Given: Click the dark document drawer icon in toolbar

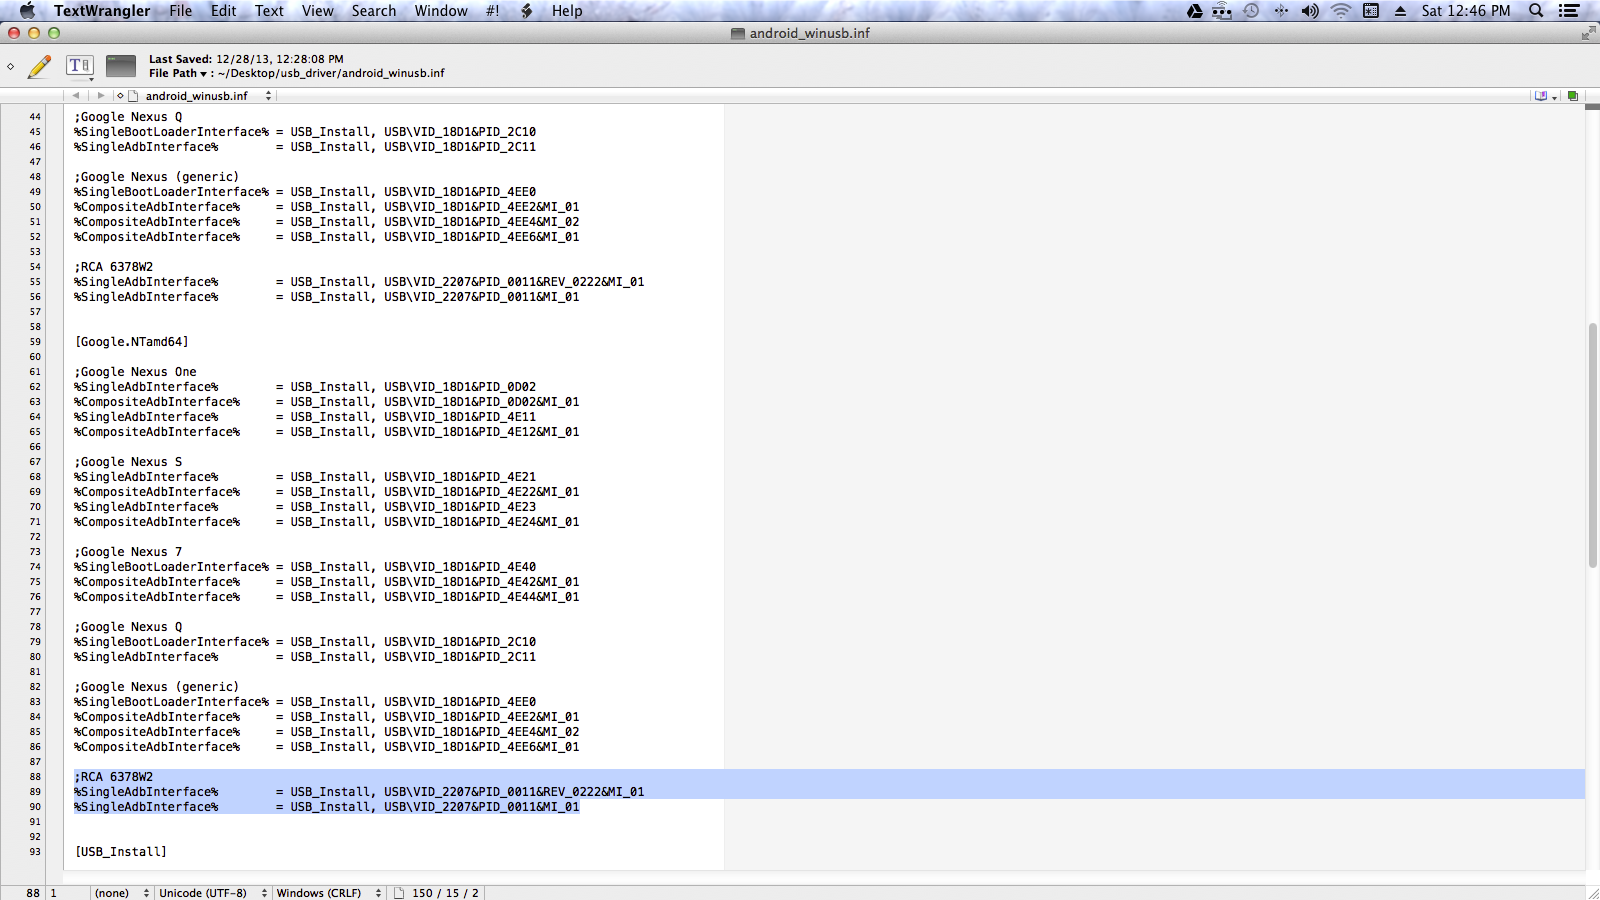Looking at the screenshot, I should 120,65.
